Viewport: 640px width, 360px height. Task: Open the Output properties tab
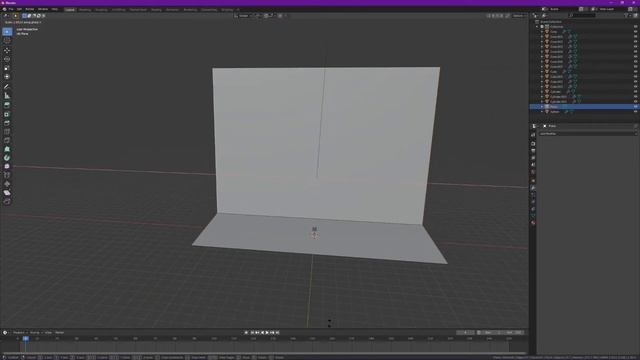coord(533,151)
